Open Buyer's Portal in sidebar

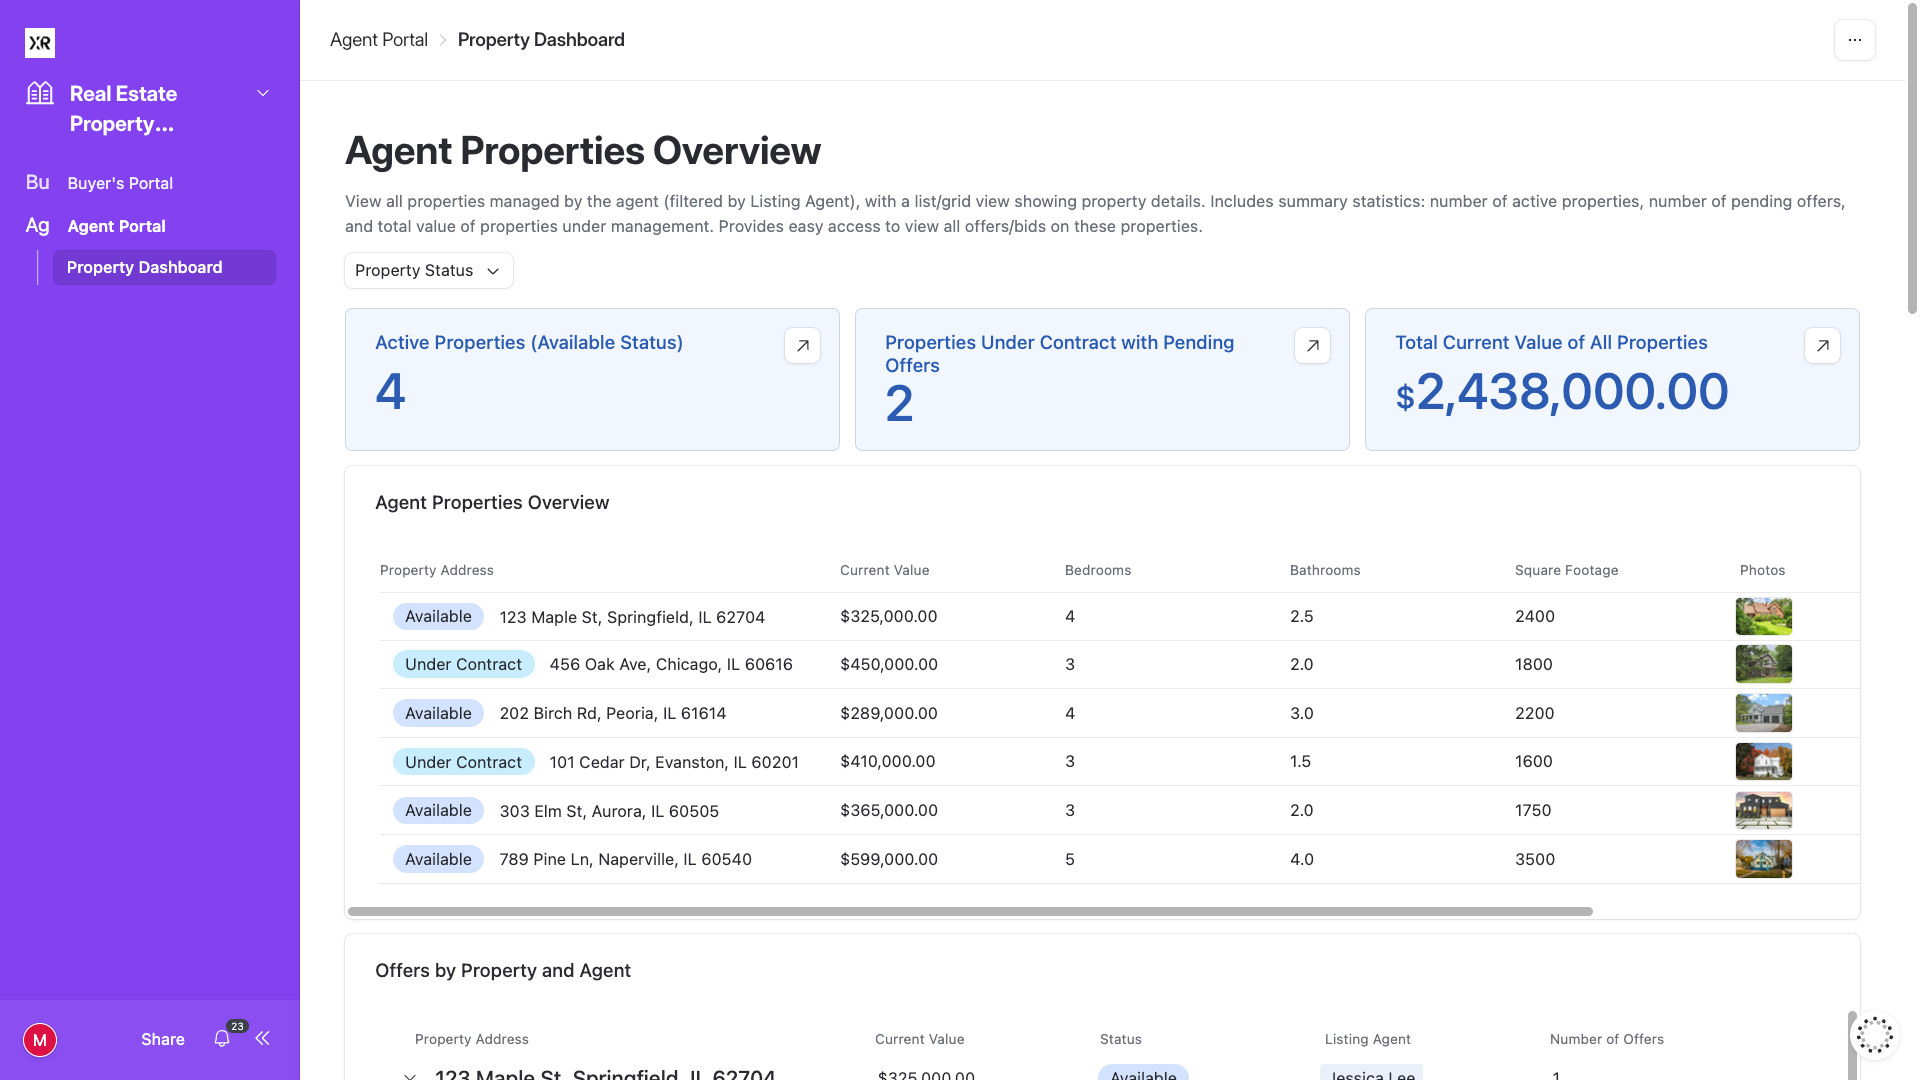click(x=120, y=183)
